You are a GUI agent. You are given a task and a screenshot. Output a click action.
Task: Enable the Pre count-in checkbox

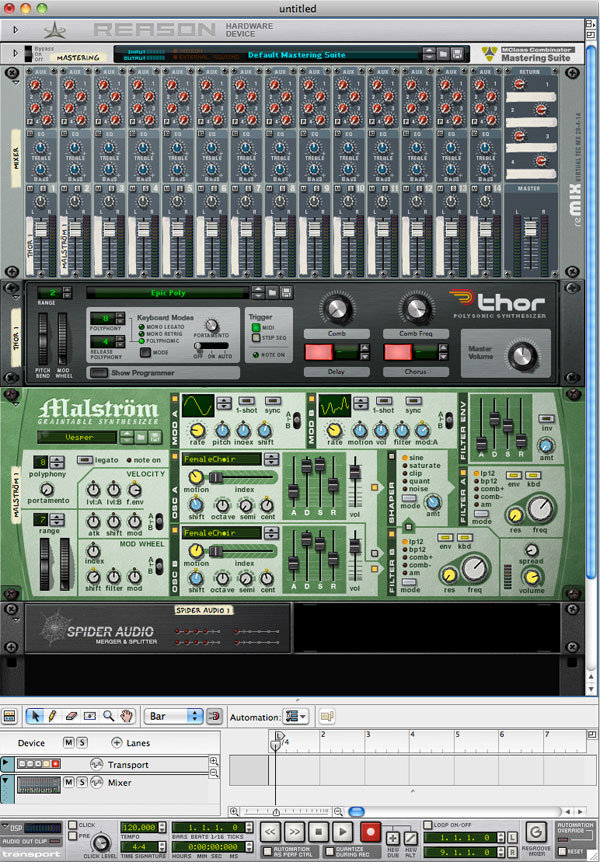tap(73, 836)
